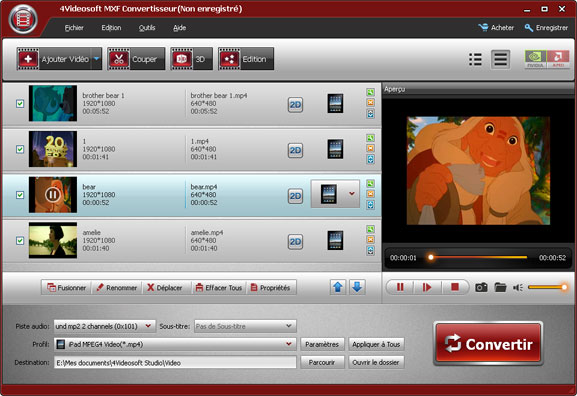Click Appliquer à Tous button

click(376, 344)
